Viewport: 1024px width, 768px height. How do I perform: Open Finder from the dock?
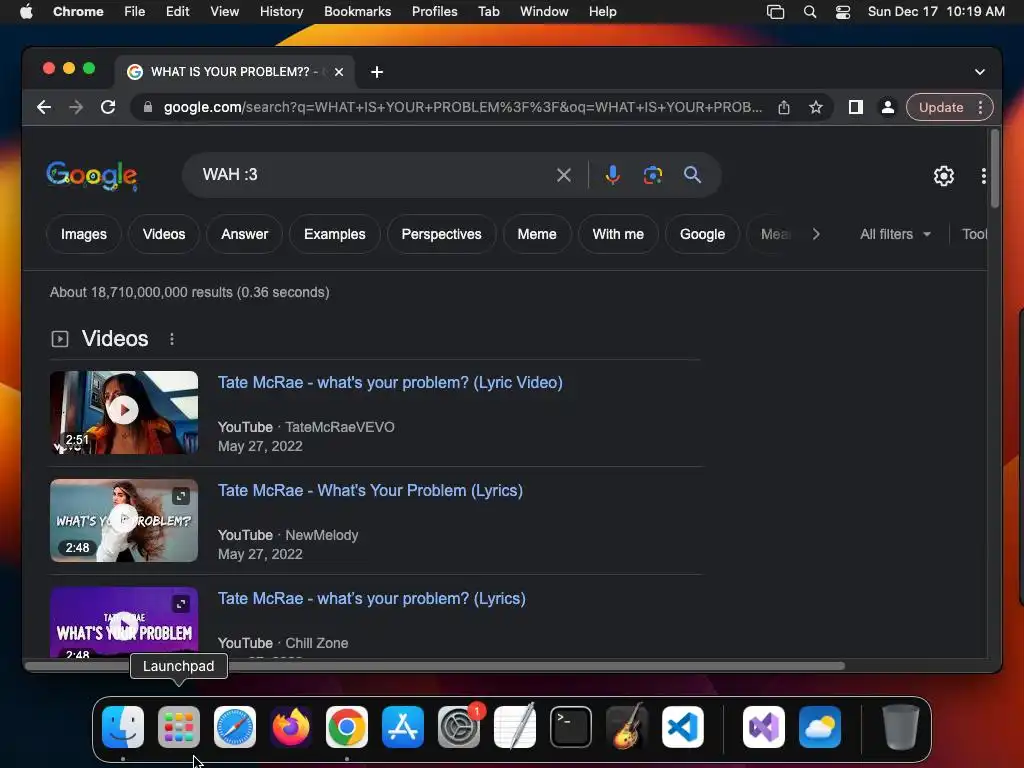pyautogui.click(x=123, y=727)
